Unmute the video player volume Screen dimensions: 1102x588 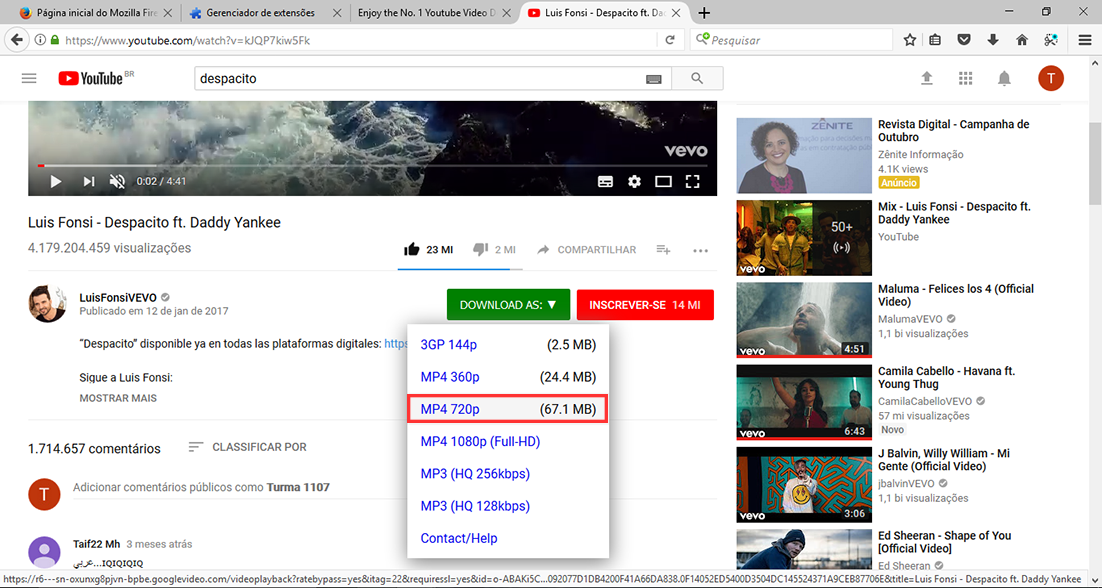point(117,182)
